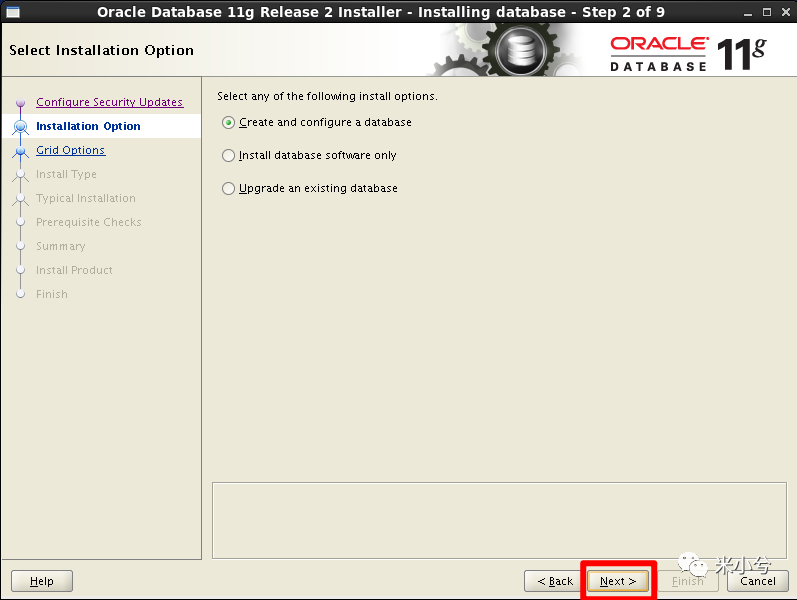The height and width of the screenshot is (600, 797).
Task: Select Installation Option step in sidebar
Action: (x=88, y=126)
